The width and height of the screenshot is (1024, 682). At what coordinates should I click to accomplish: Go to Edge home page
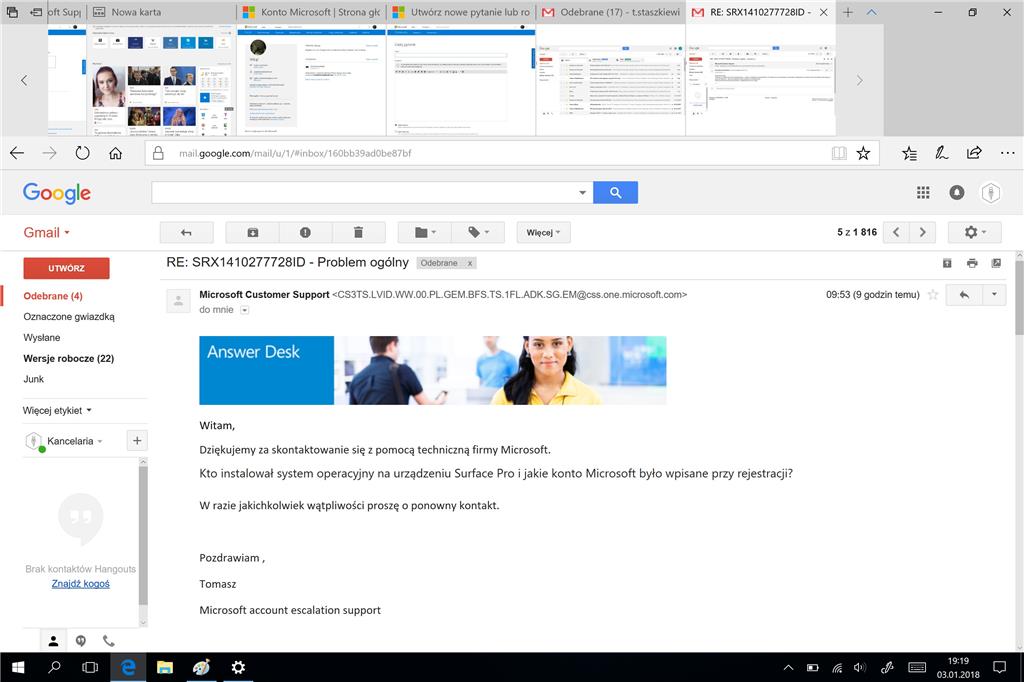(116, 153)
